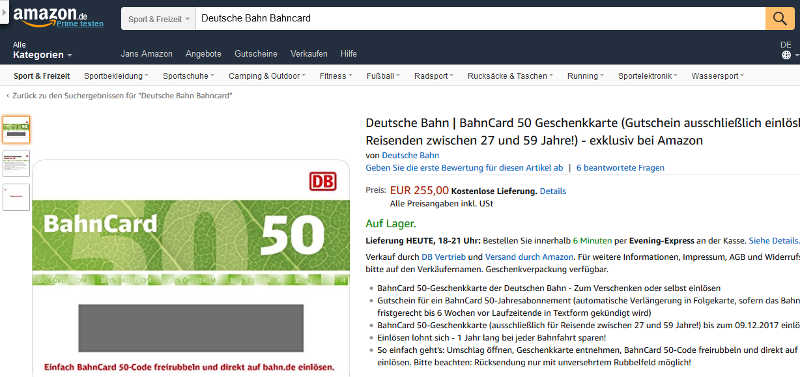Click the text Lieferung HEUTE, 18-21 Uhr
The width and height of the screenshot is (800, 377).
pyautogui.click(x=423, y=240)
